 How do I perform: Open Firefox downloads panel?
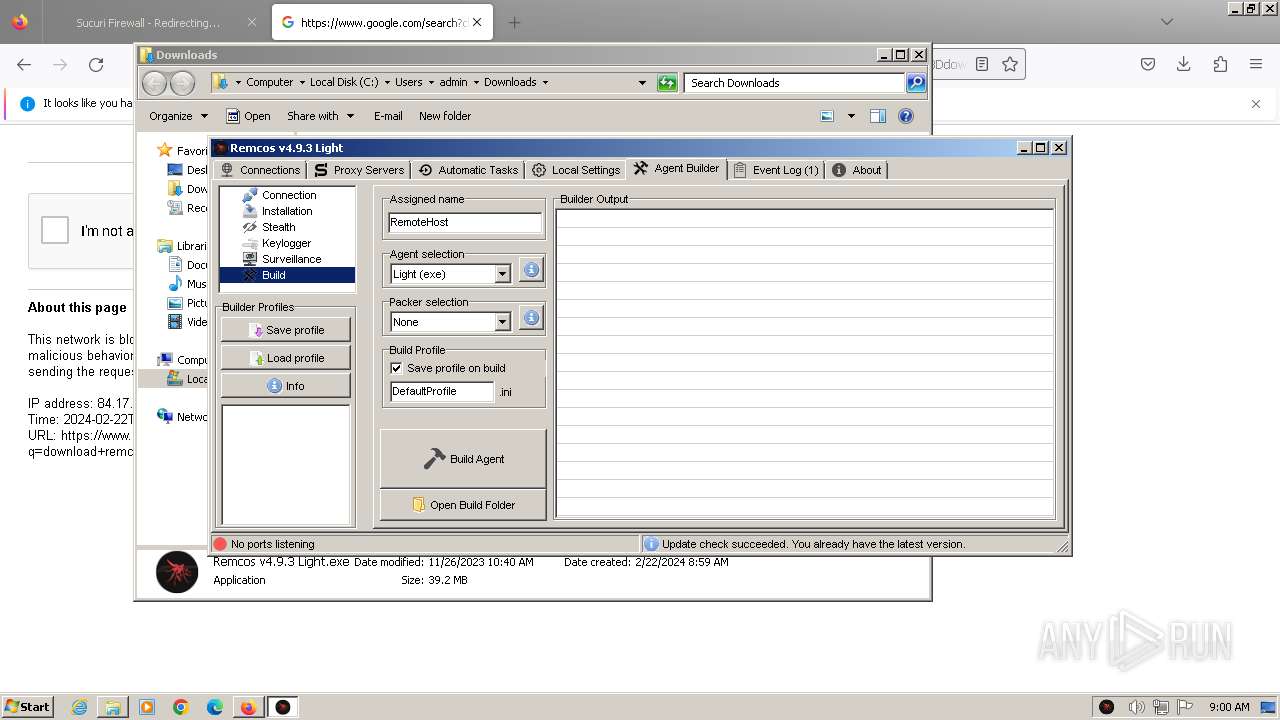(x=1183, y=64)
